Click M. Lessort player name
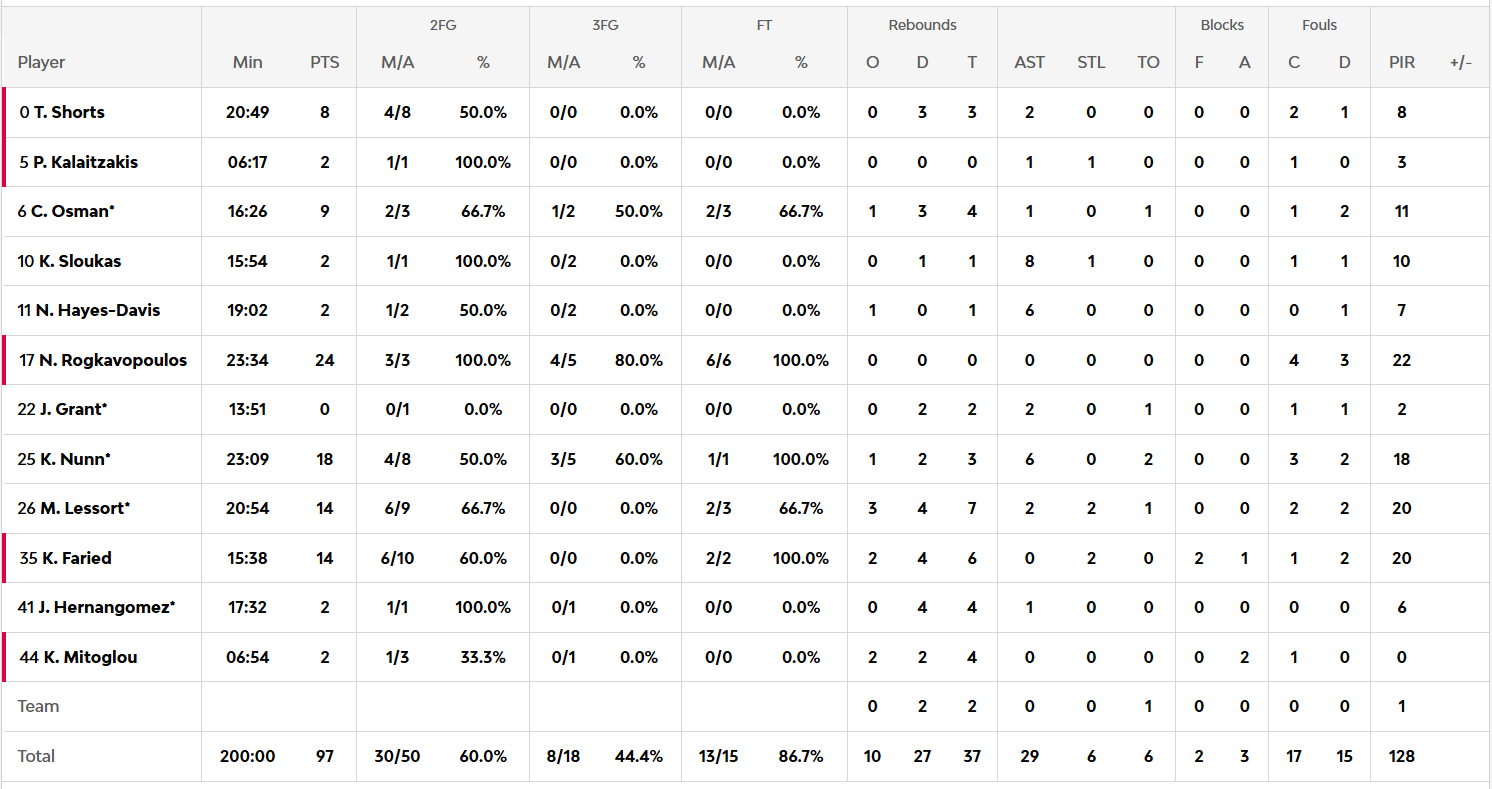Viewport: 1492px width, 789px height. click(x=85, y=508)
